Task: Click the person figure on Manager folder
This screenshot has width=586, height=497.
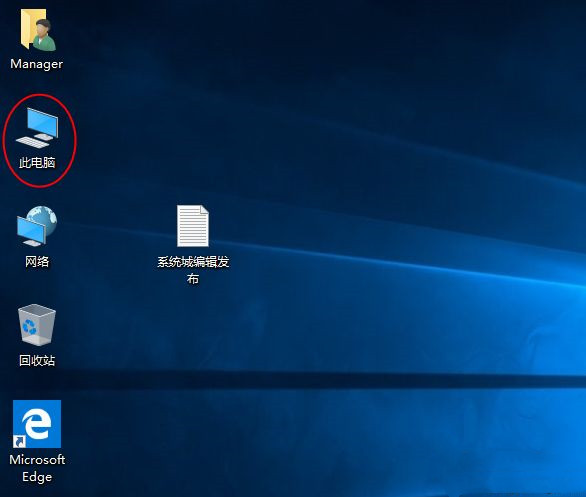Action: (x=44, y=36)
